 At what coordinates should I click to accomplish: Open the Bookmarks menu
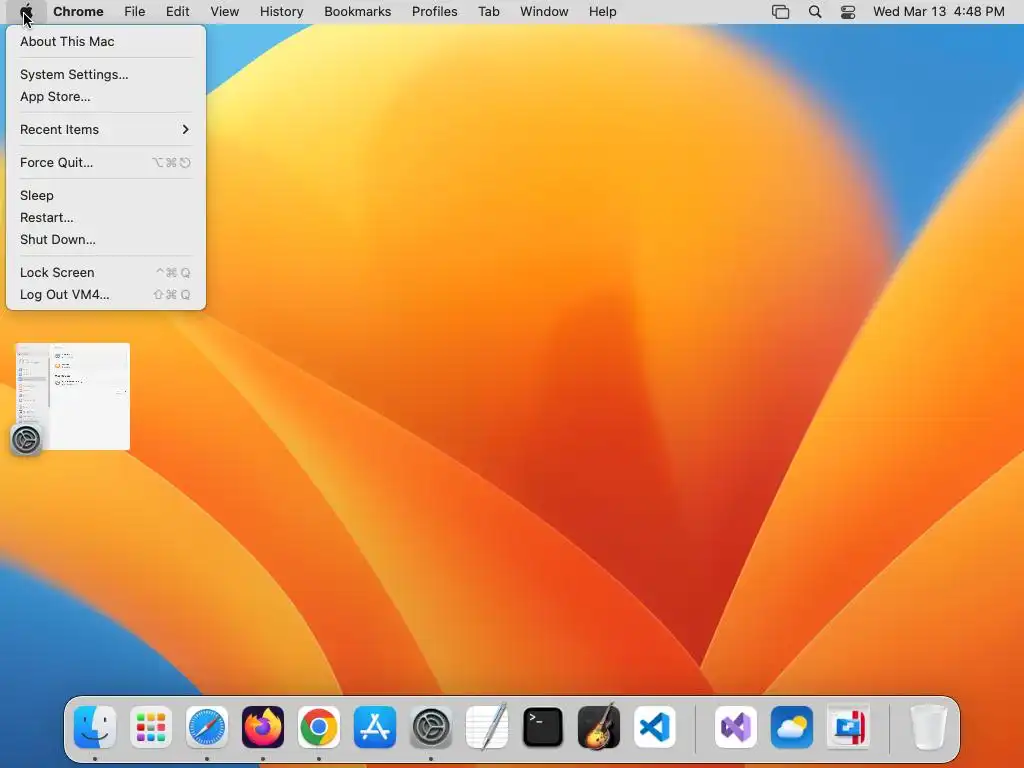tap(357, 12)
